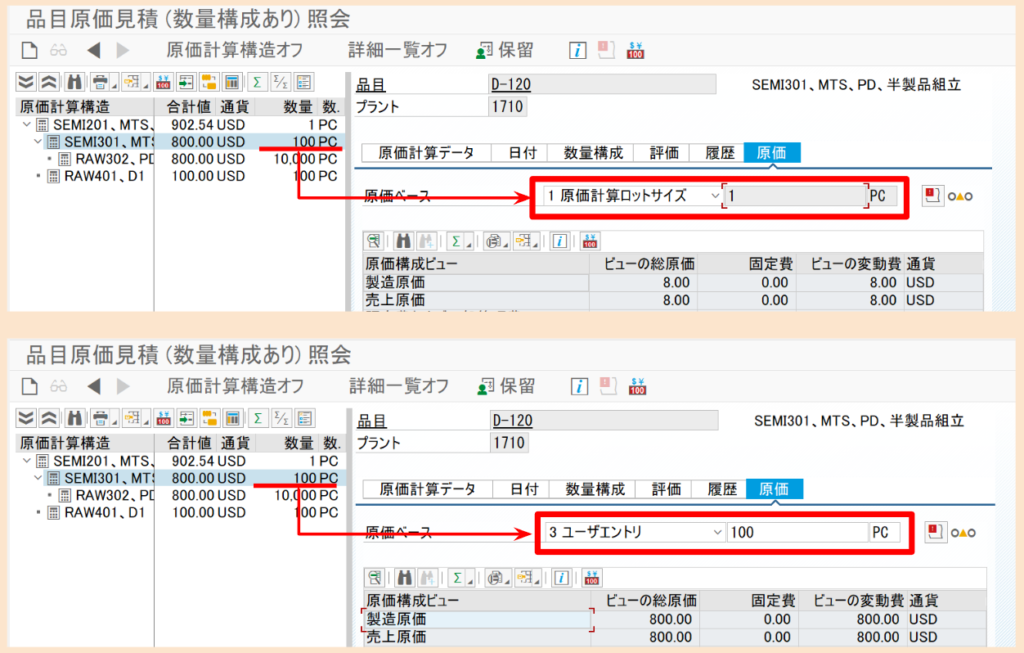
Task: Switch to 履歴 tab in lower window
Action: tap(722, 489)
